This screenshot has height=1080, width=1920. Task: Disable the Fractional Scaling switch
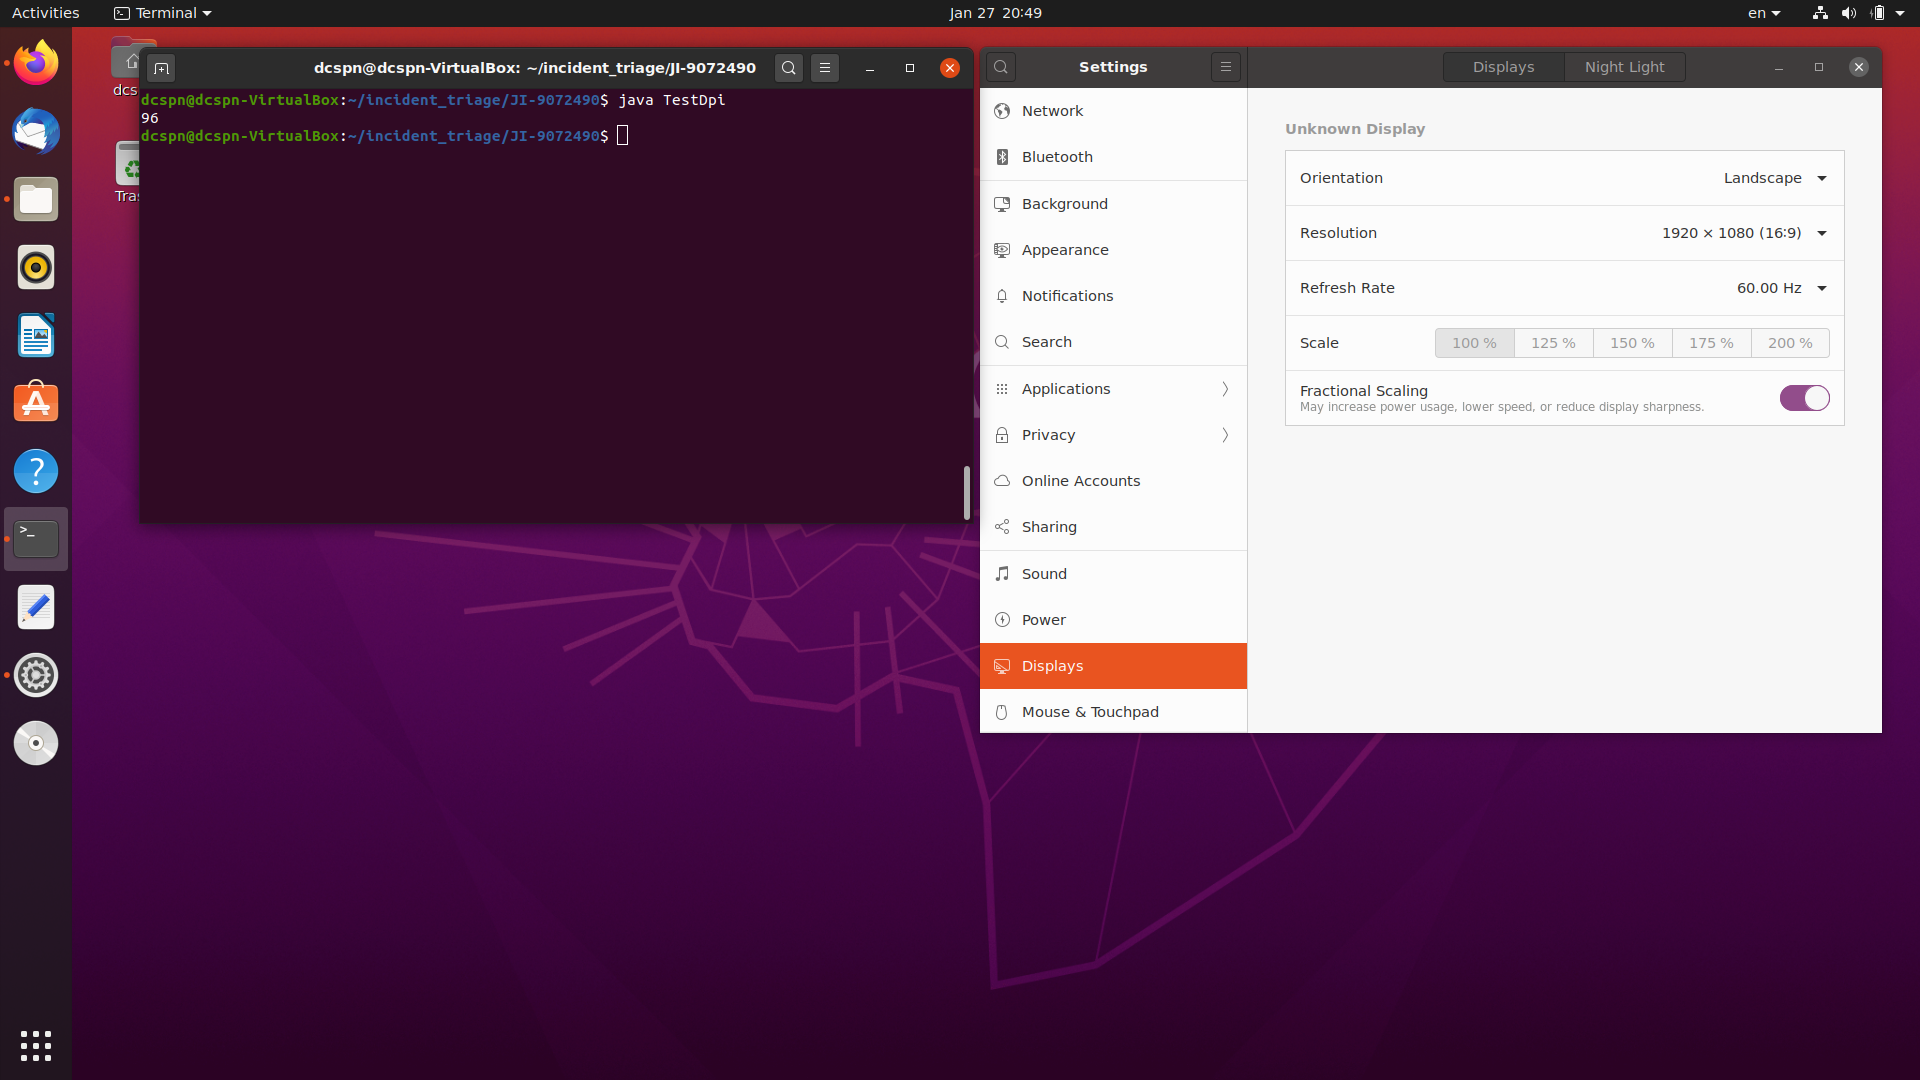(1804, 398)
